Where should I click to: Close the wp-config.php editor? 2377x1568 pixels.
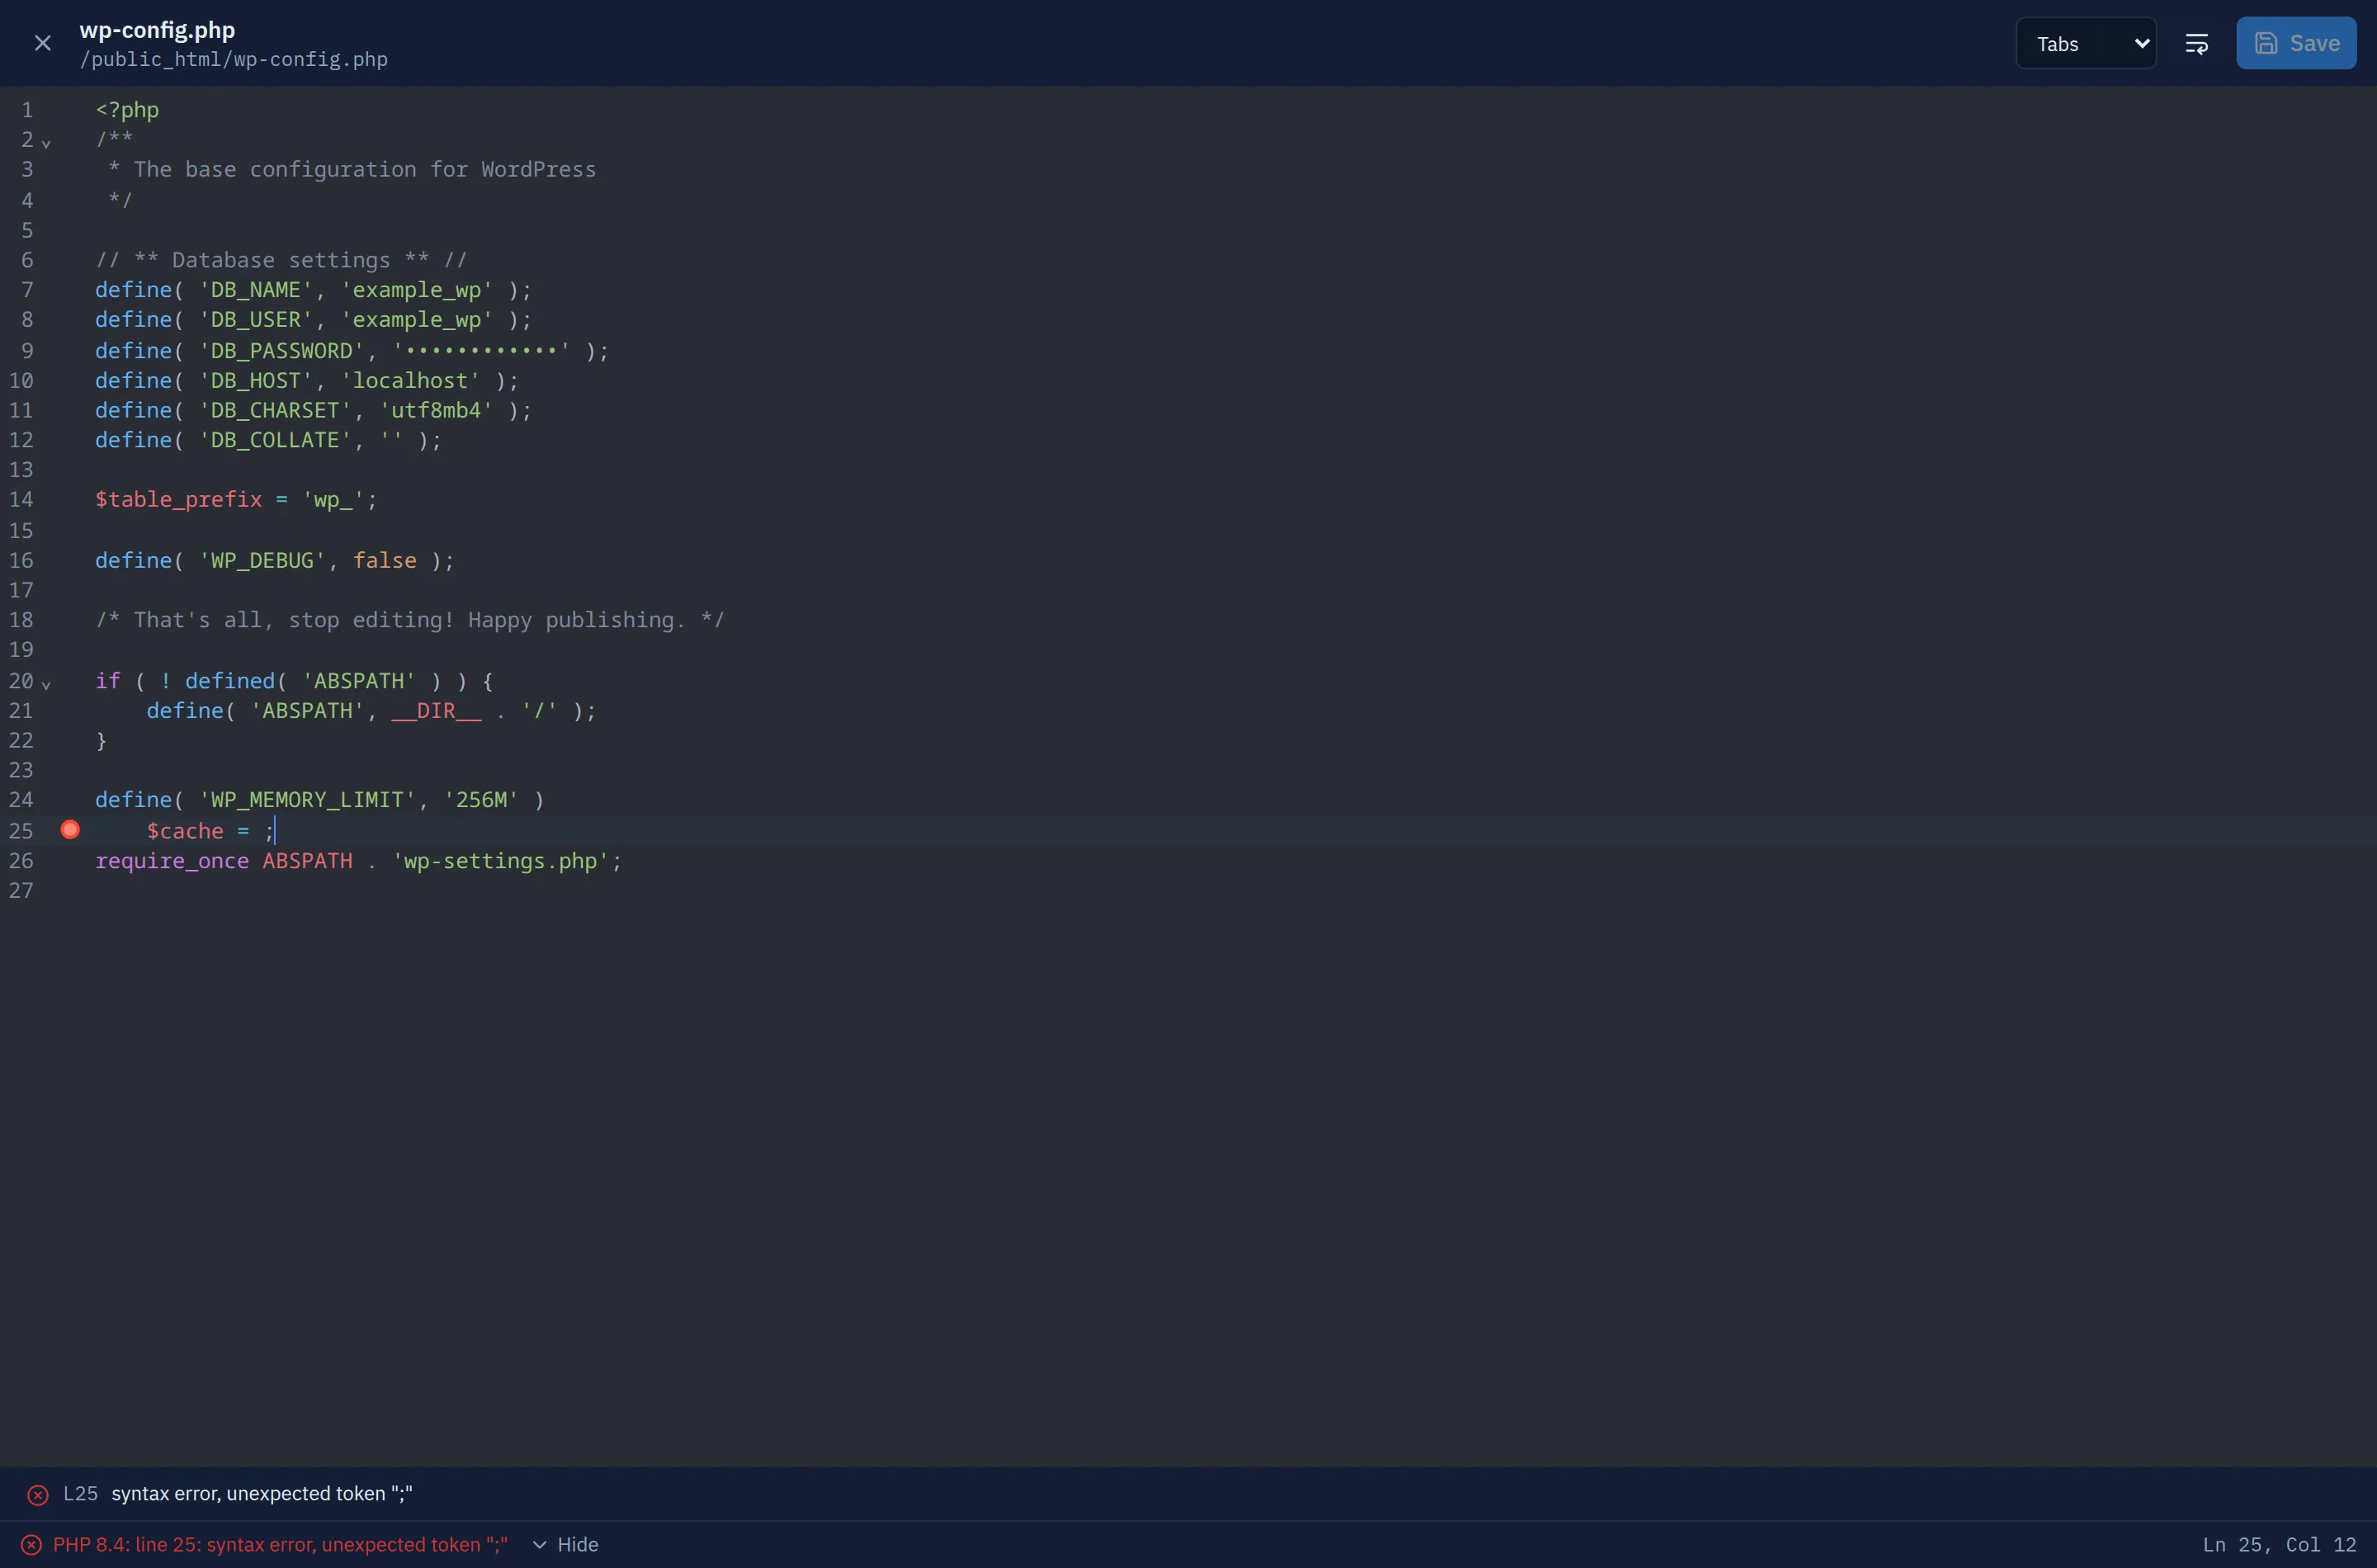pos(42,43)
